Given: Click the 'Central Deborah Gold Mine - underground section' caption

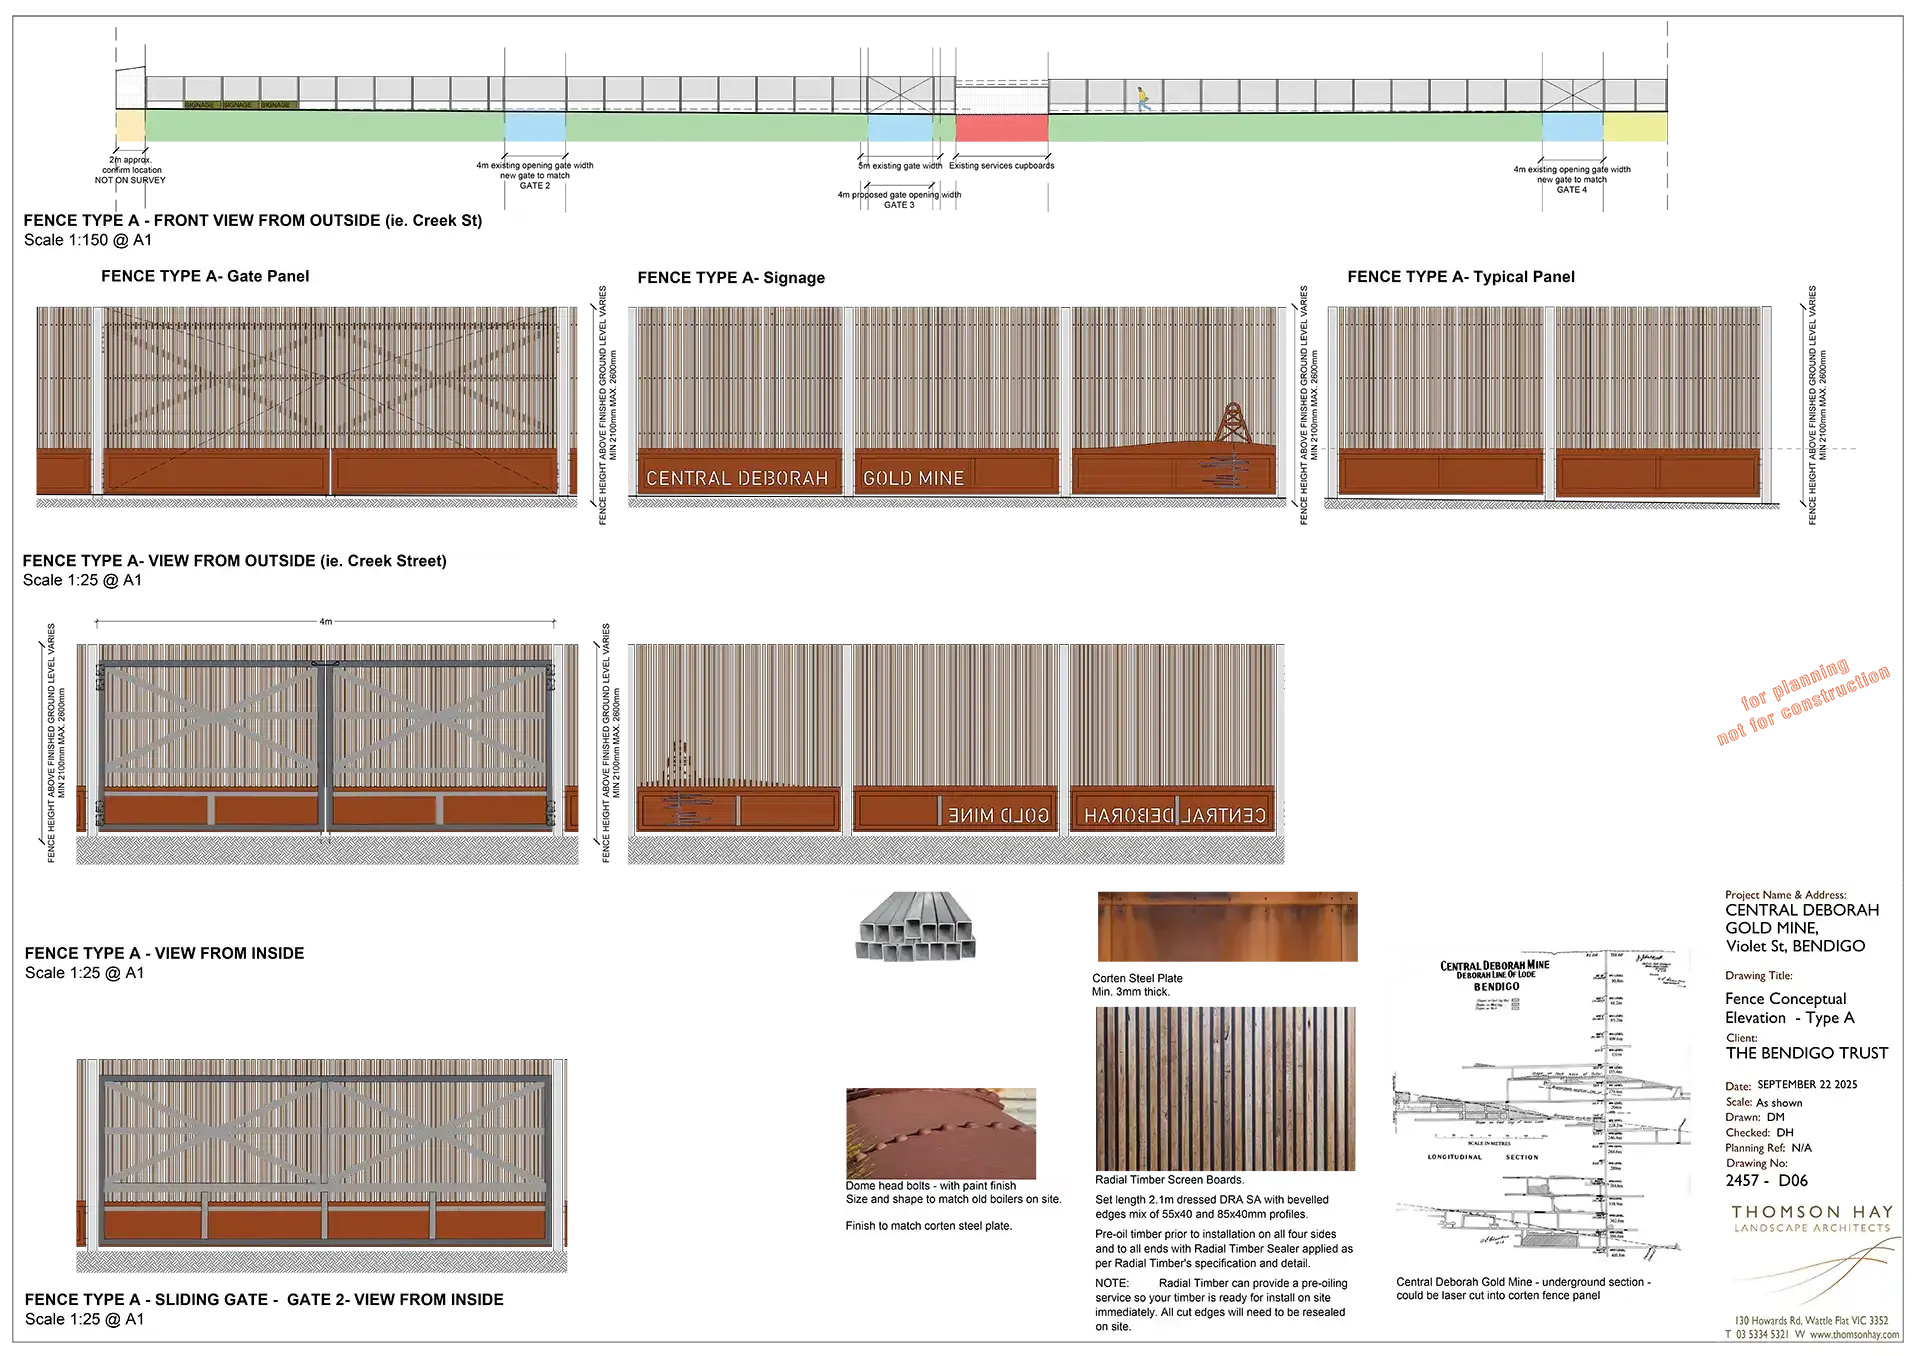Looking at the screenshot, I should 1523,1282.
